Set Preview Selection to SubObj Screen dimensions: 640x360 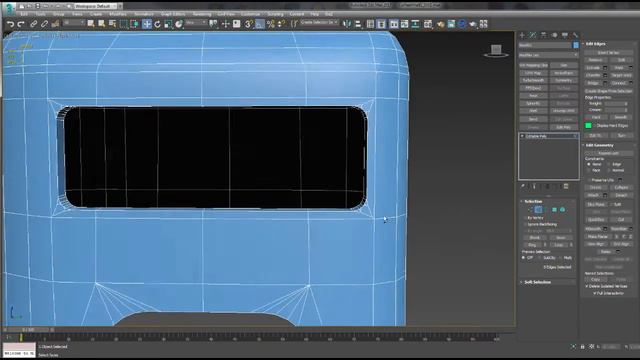[x=540, y=258]
